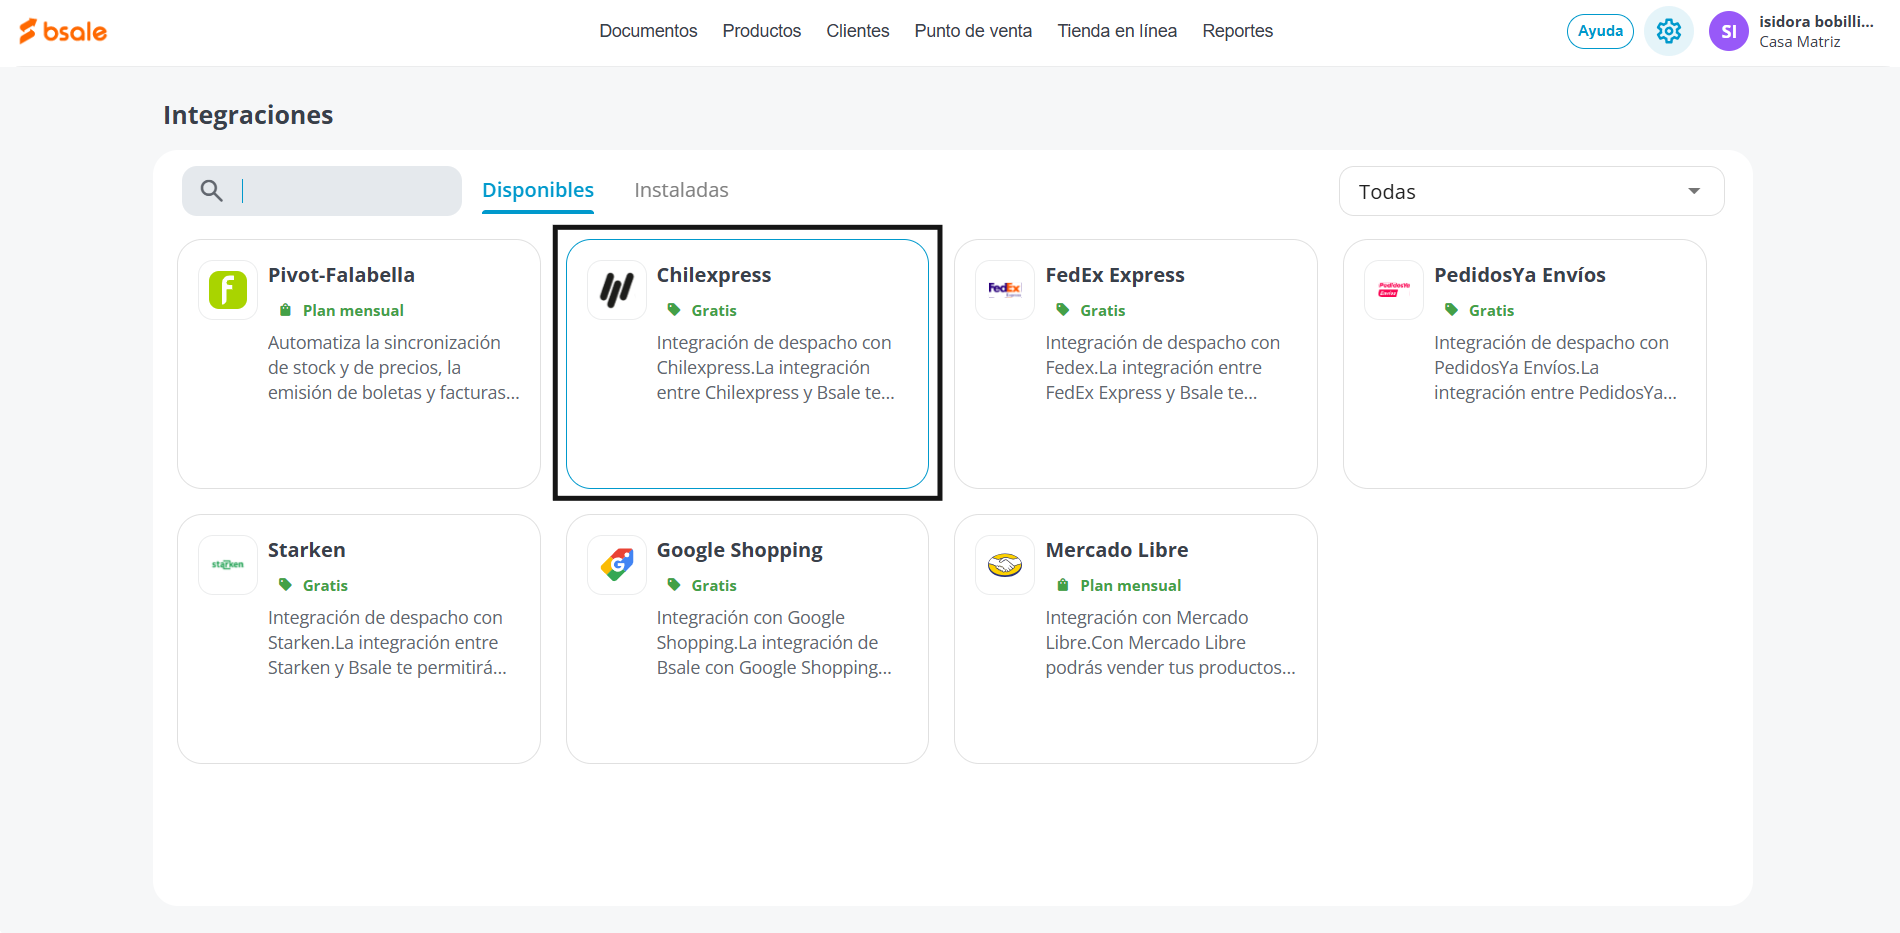Click Mercado Libre's description text
This screenshot has height=933, width=1900.
click(x=1171, y=643)
